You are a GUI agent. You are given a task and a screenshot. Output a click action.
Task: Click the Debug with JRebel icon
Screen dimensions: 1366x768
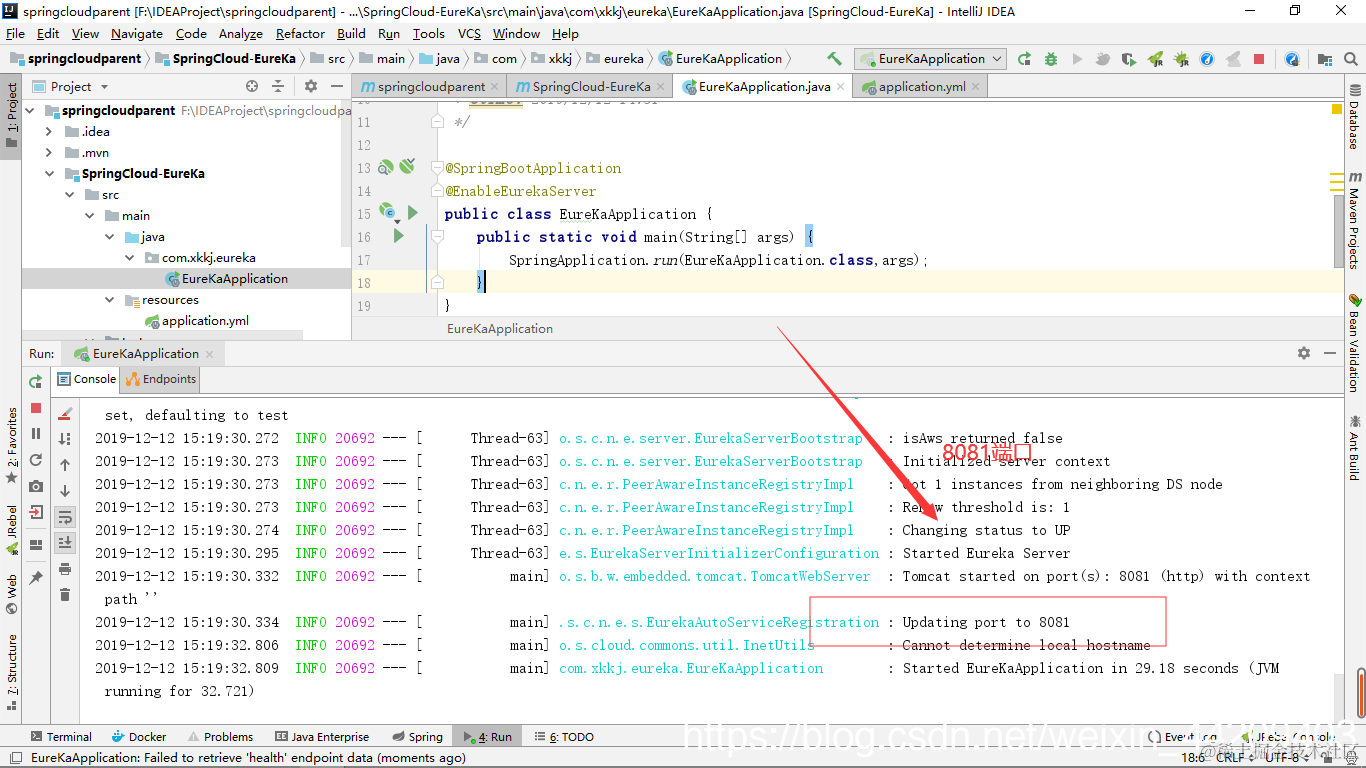(1181, 59)
